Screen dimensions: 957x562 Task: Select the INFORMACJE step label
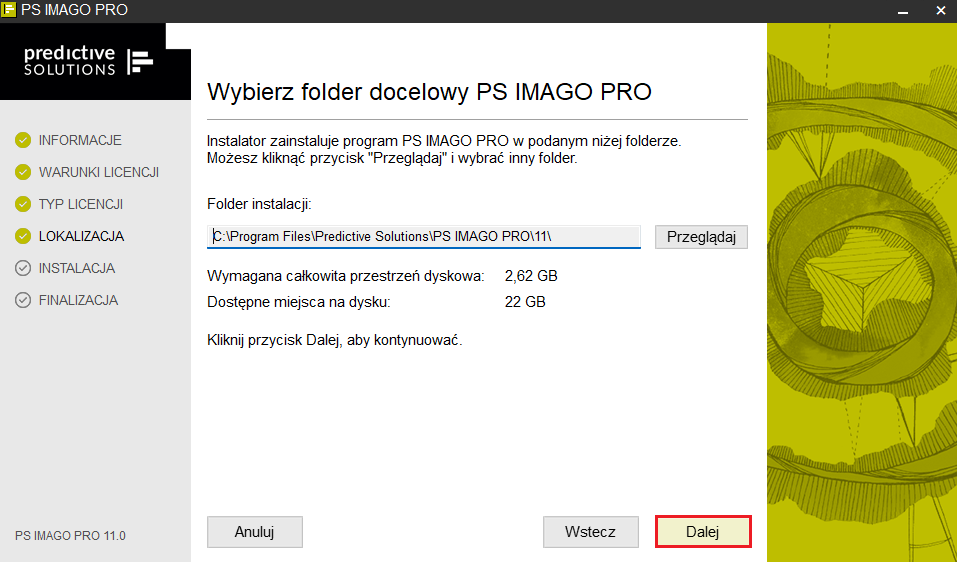tap(80, 140)
